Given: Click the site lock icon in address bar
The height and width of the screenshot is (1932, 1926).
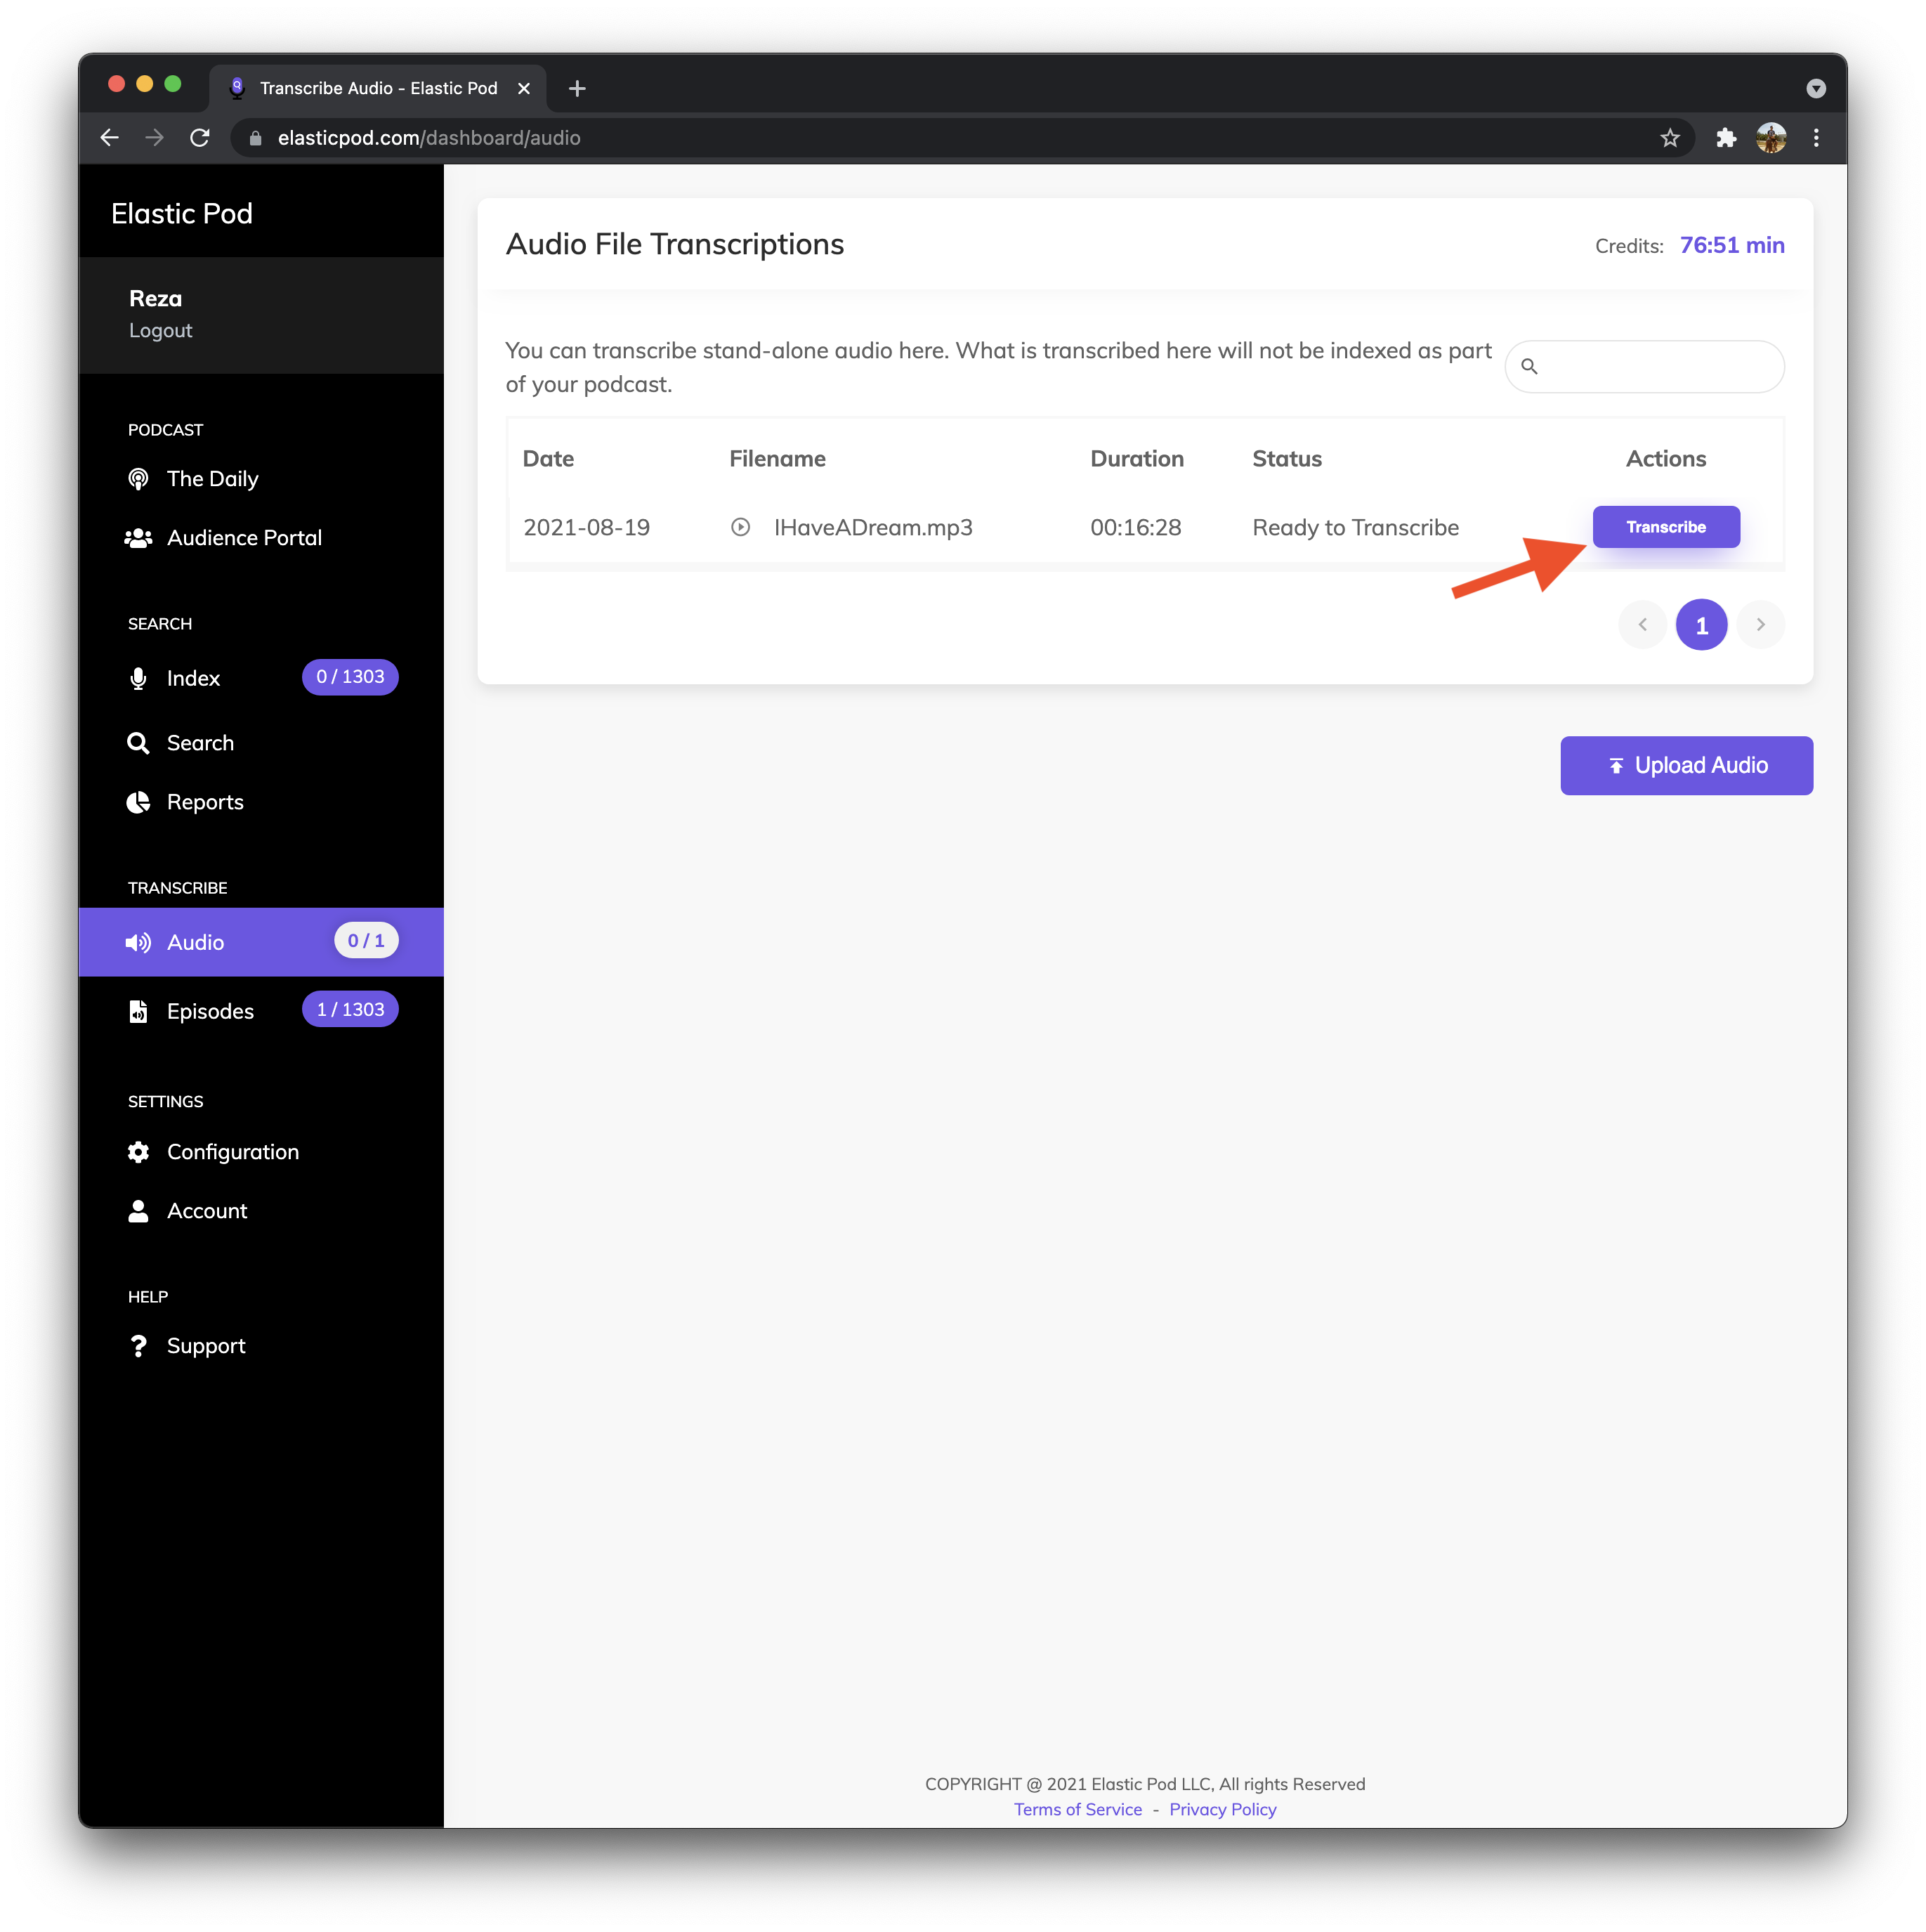Looking at the screenshot, I should coord(256,138).
